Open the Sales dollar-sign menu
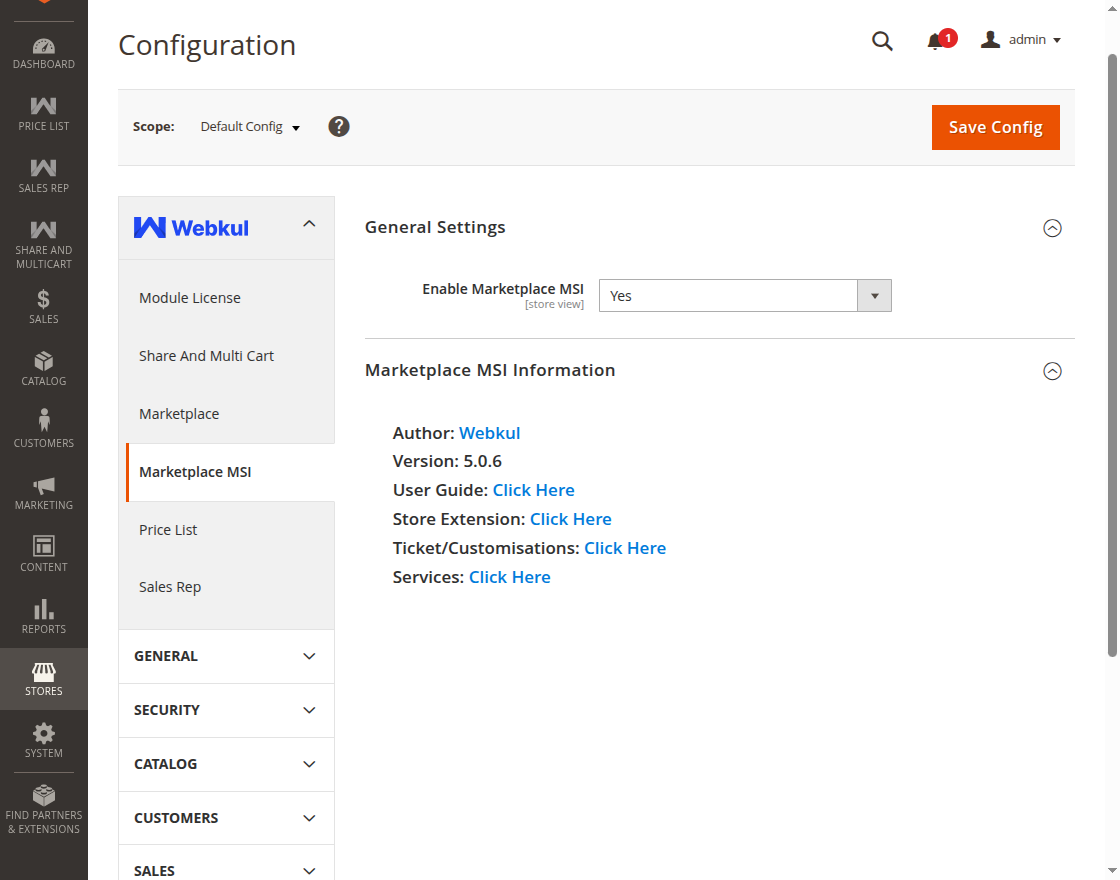The width and height of the screenshot is (1120, 880). click(x=44, y=306)
